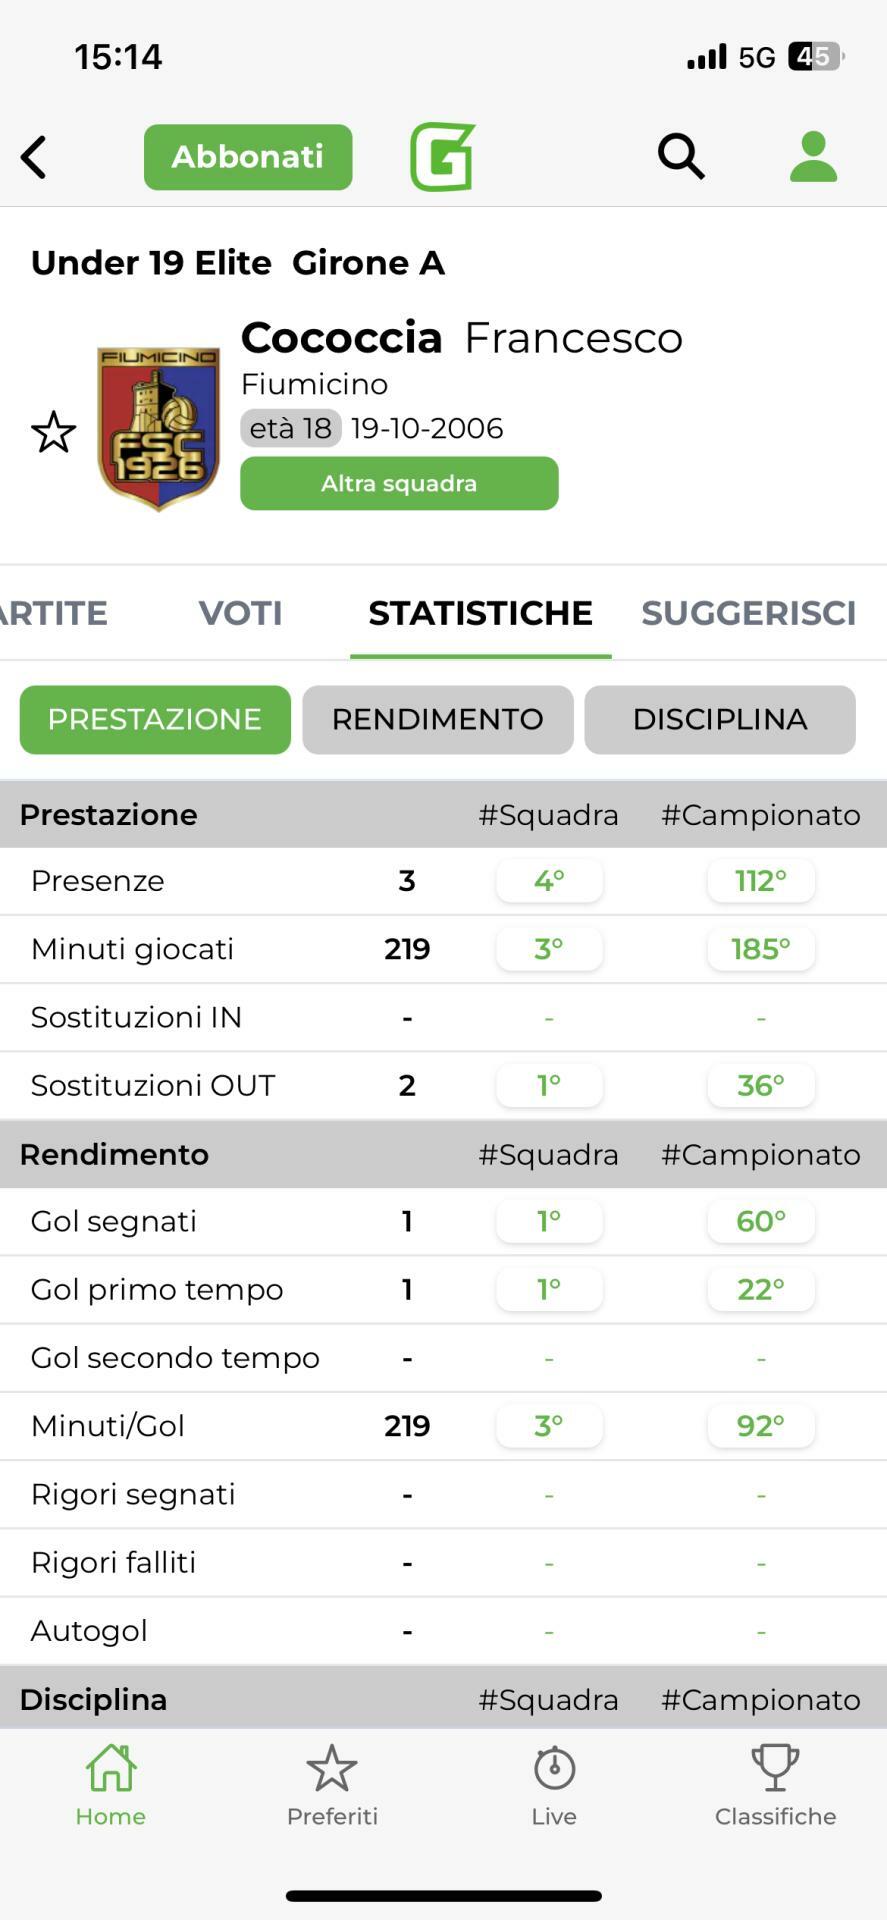The image size is (887, 1920).
Task: Switch to the VOTI tab
Action: [240, 613]
